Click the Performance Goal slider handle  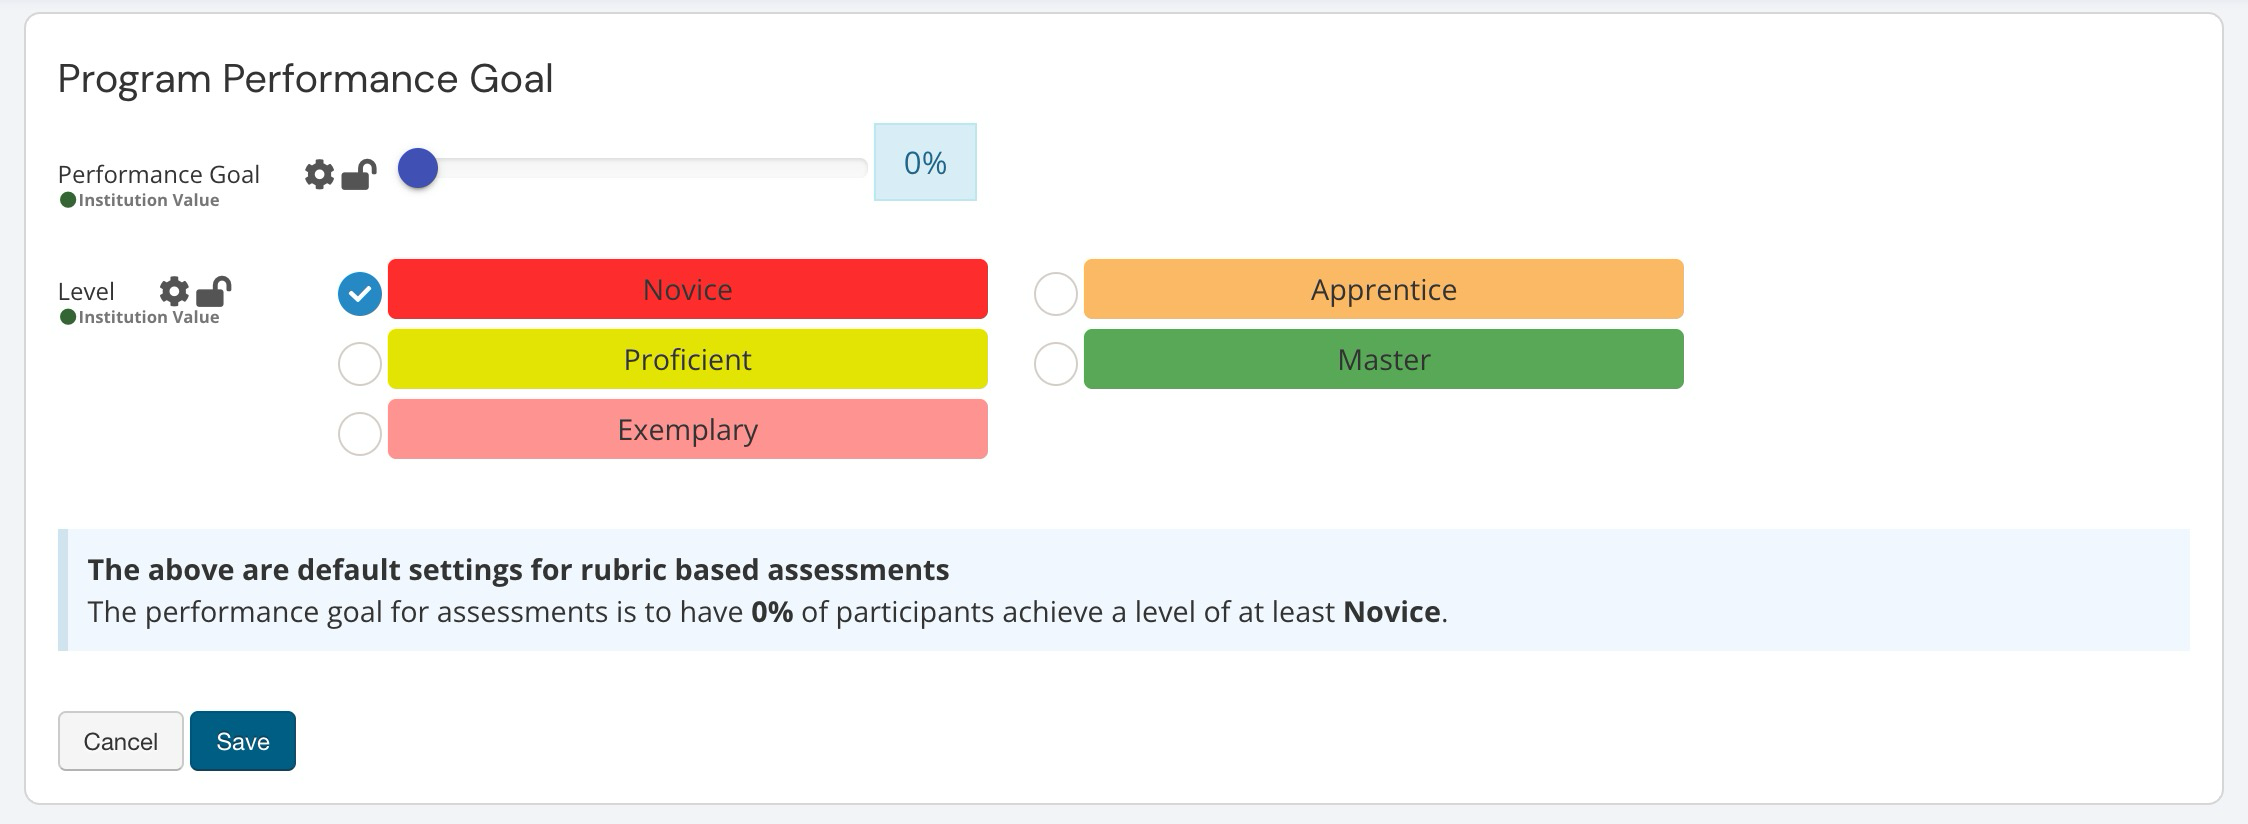[x=418, y=168]
